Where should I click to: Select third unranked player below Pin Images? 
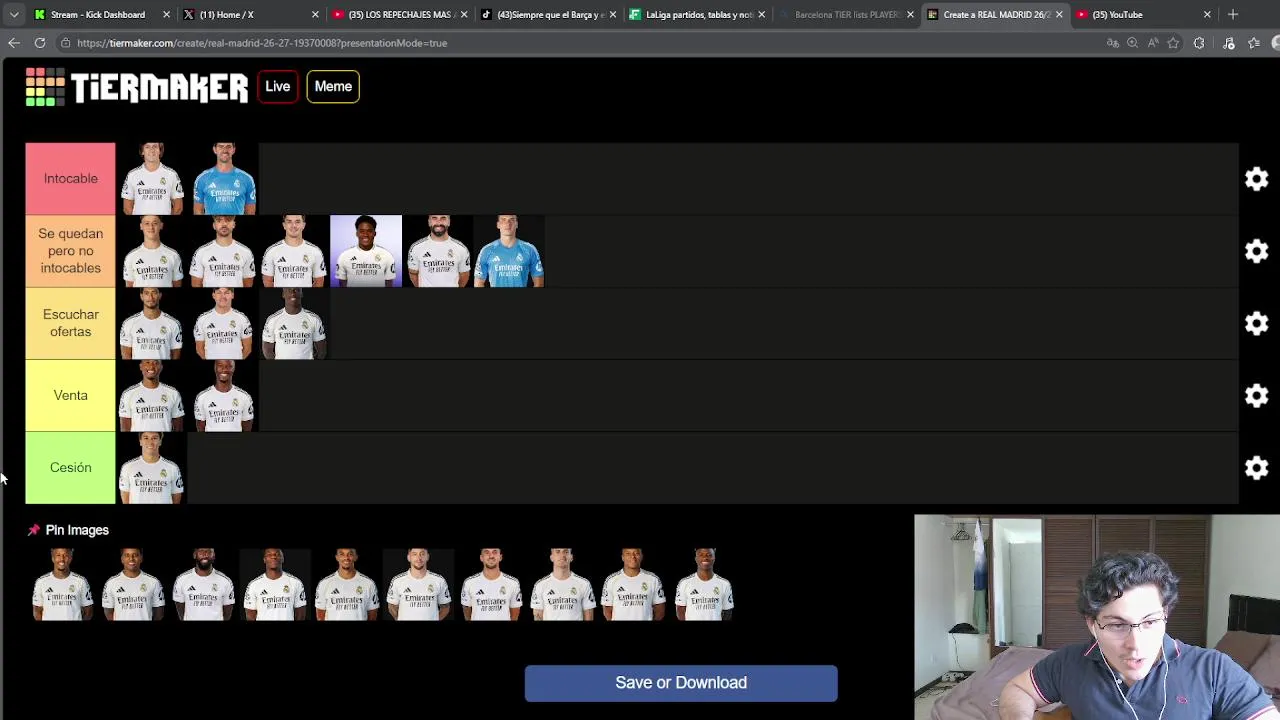tap(204, 585)
